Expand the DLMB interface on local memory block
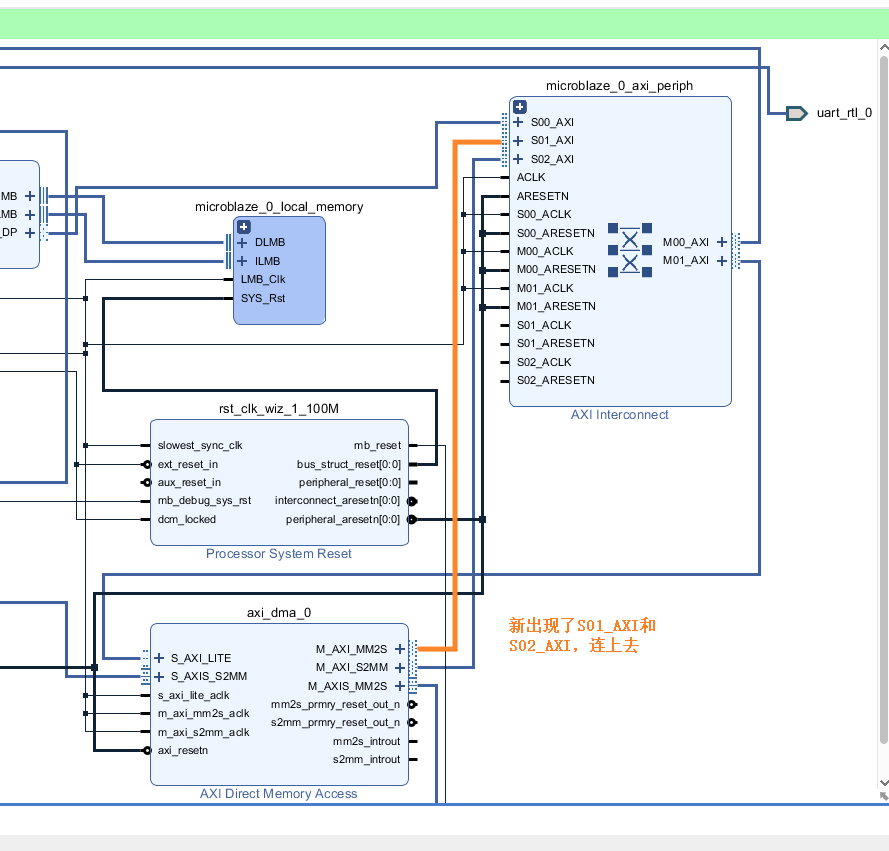889x851 pixels. pos(241,242)
